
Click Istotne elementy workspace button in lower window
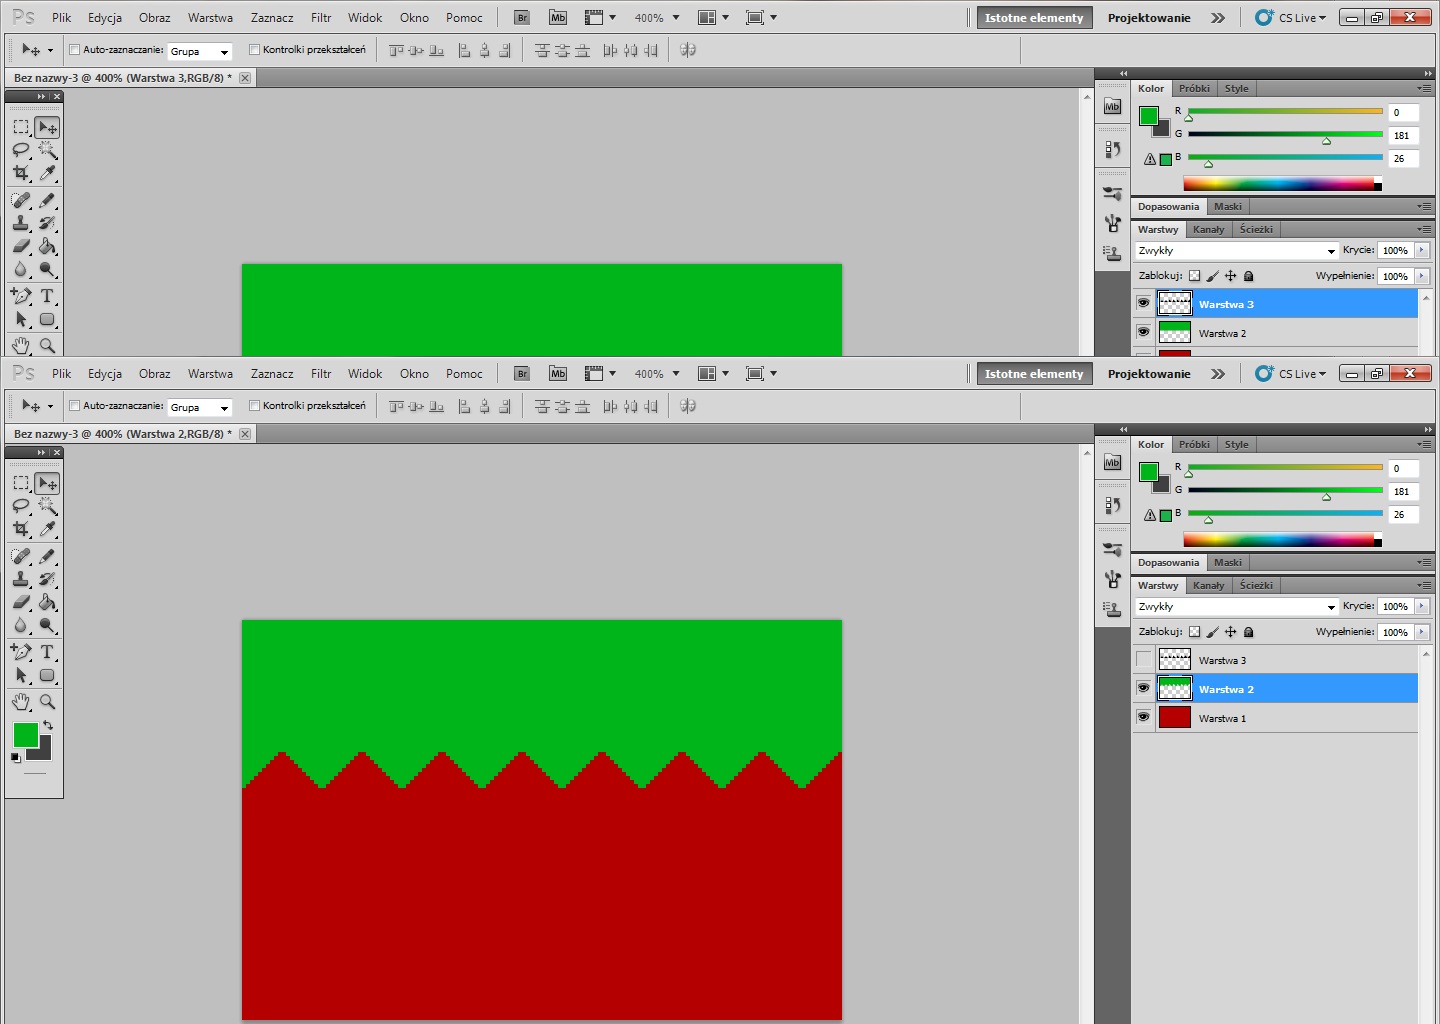pos(1034,374)
